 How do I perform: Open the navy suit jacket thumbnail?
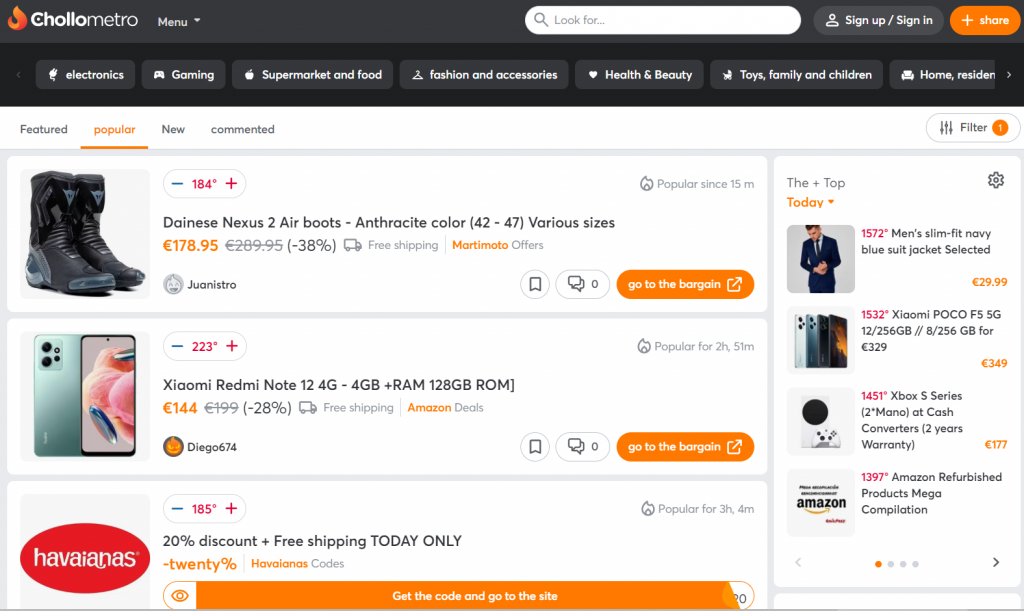[x=821, y=259]
